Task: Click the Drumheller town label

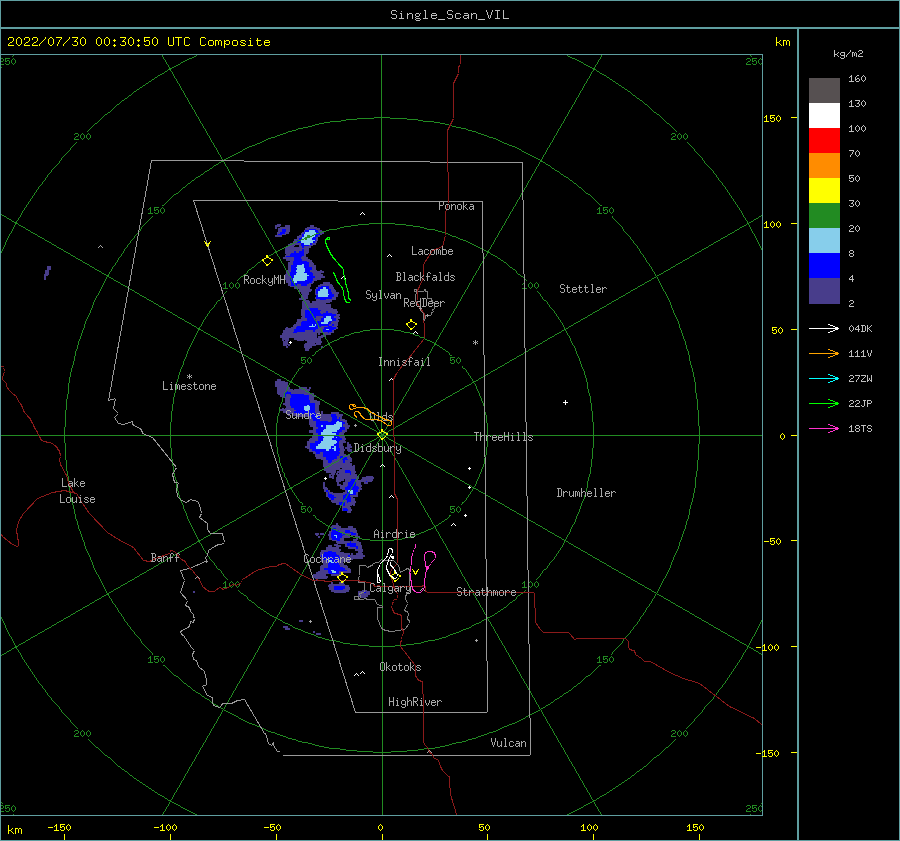Action: pos(586,493)
